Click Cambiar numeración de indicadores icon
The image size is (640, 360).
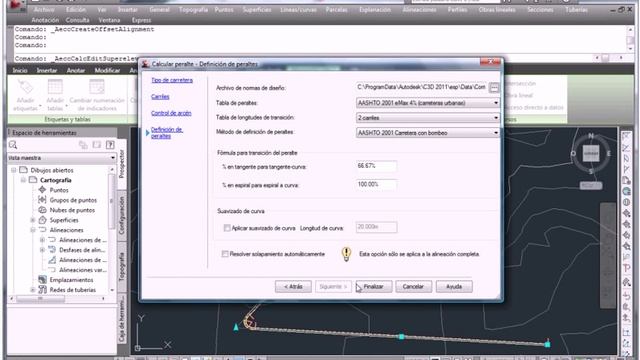(x=97, y=87)
